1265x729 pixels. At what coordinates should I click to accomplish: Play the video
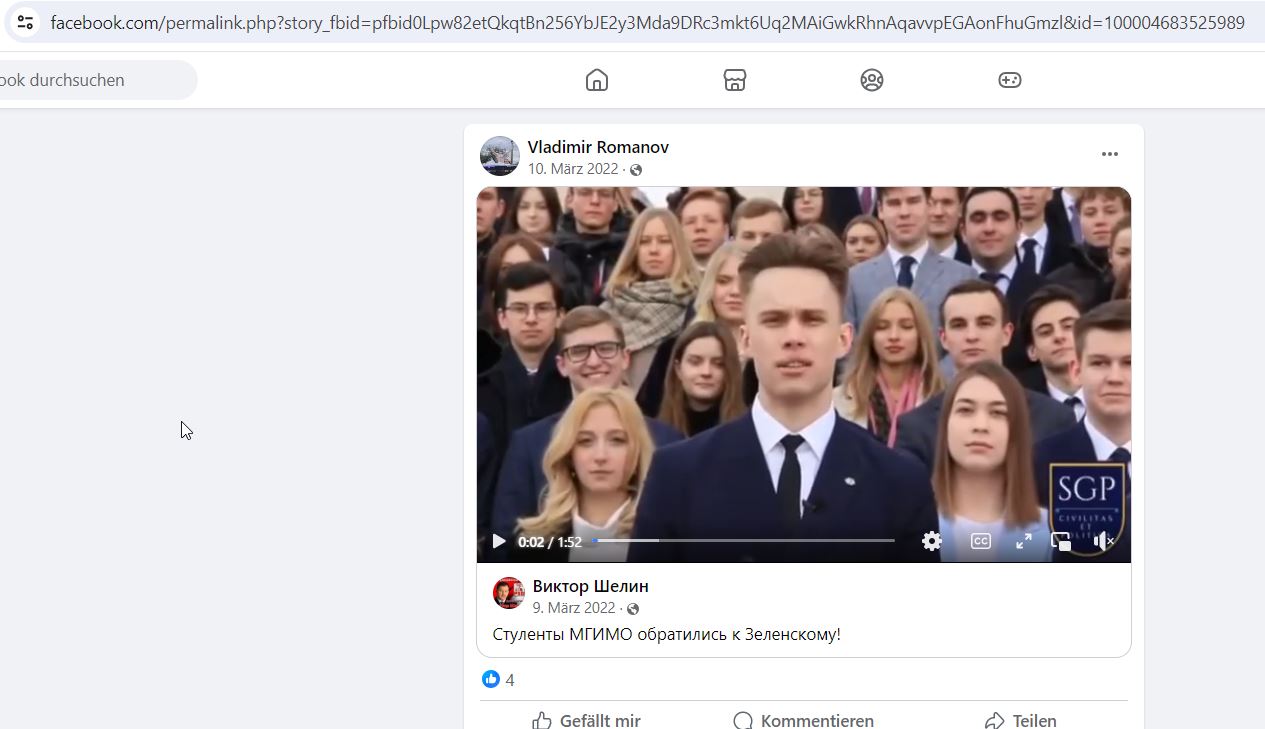pos(499,541)
